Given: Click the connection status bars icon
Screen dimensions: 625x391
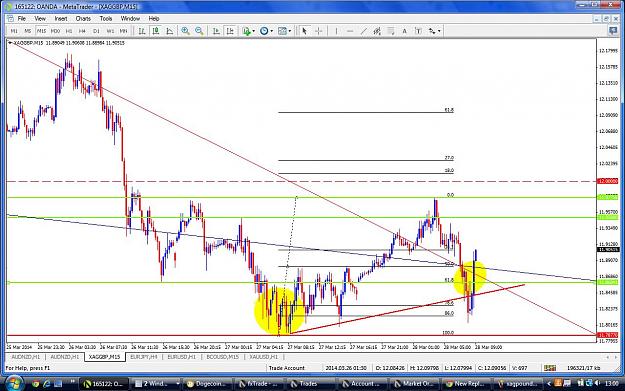Looking at the screenshot, I should [x=550, y=368].
